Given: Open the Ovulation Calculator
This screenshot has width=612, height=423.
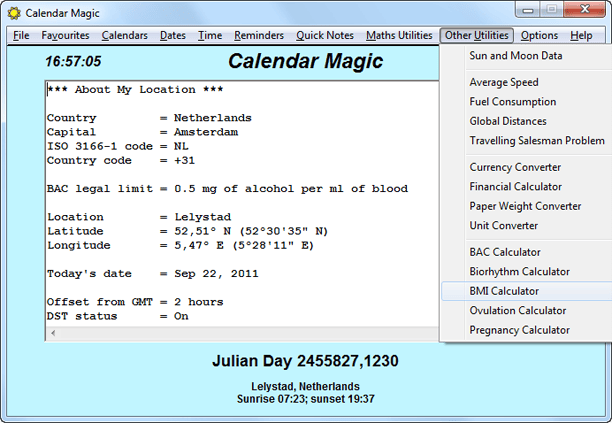Looking at the screenshot, I should click(527, 311).
